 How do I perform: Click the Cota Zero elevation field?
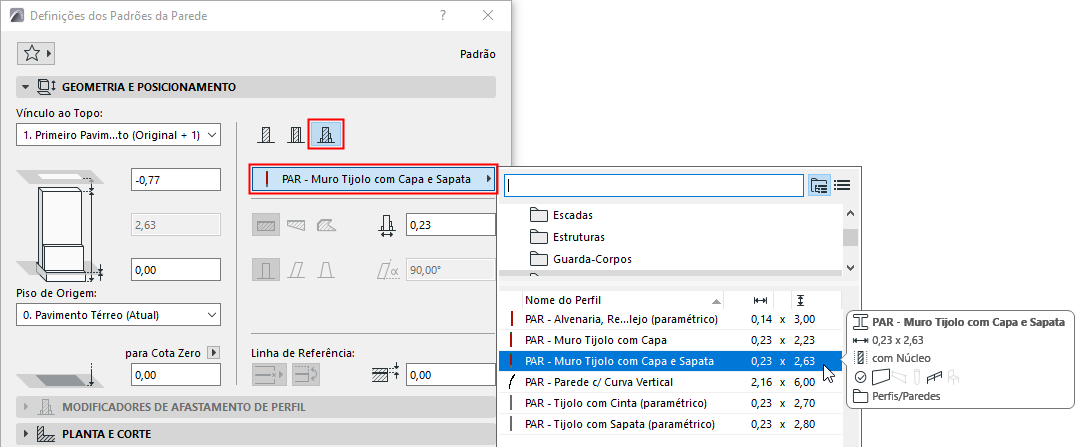[x=176, y=375]
